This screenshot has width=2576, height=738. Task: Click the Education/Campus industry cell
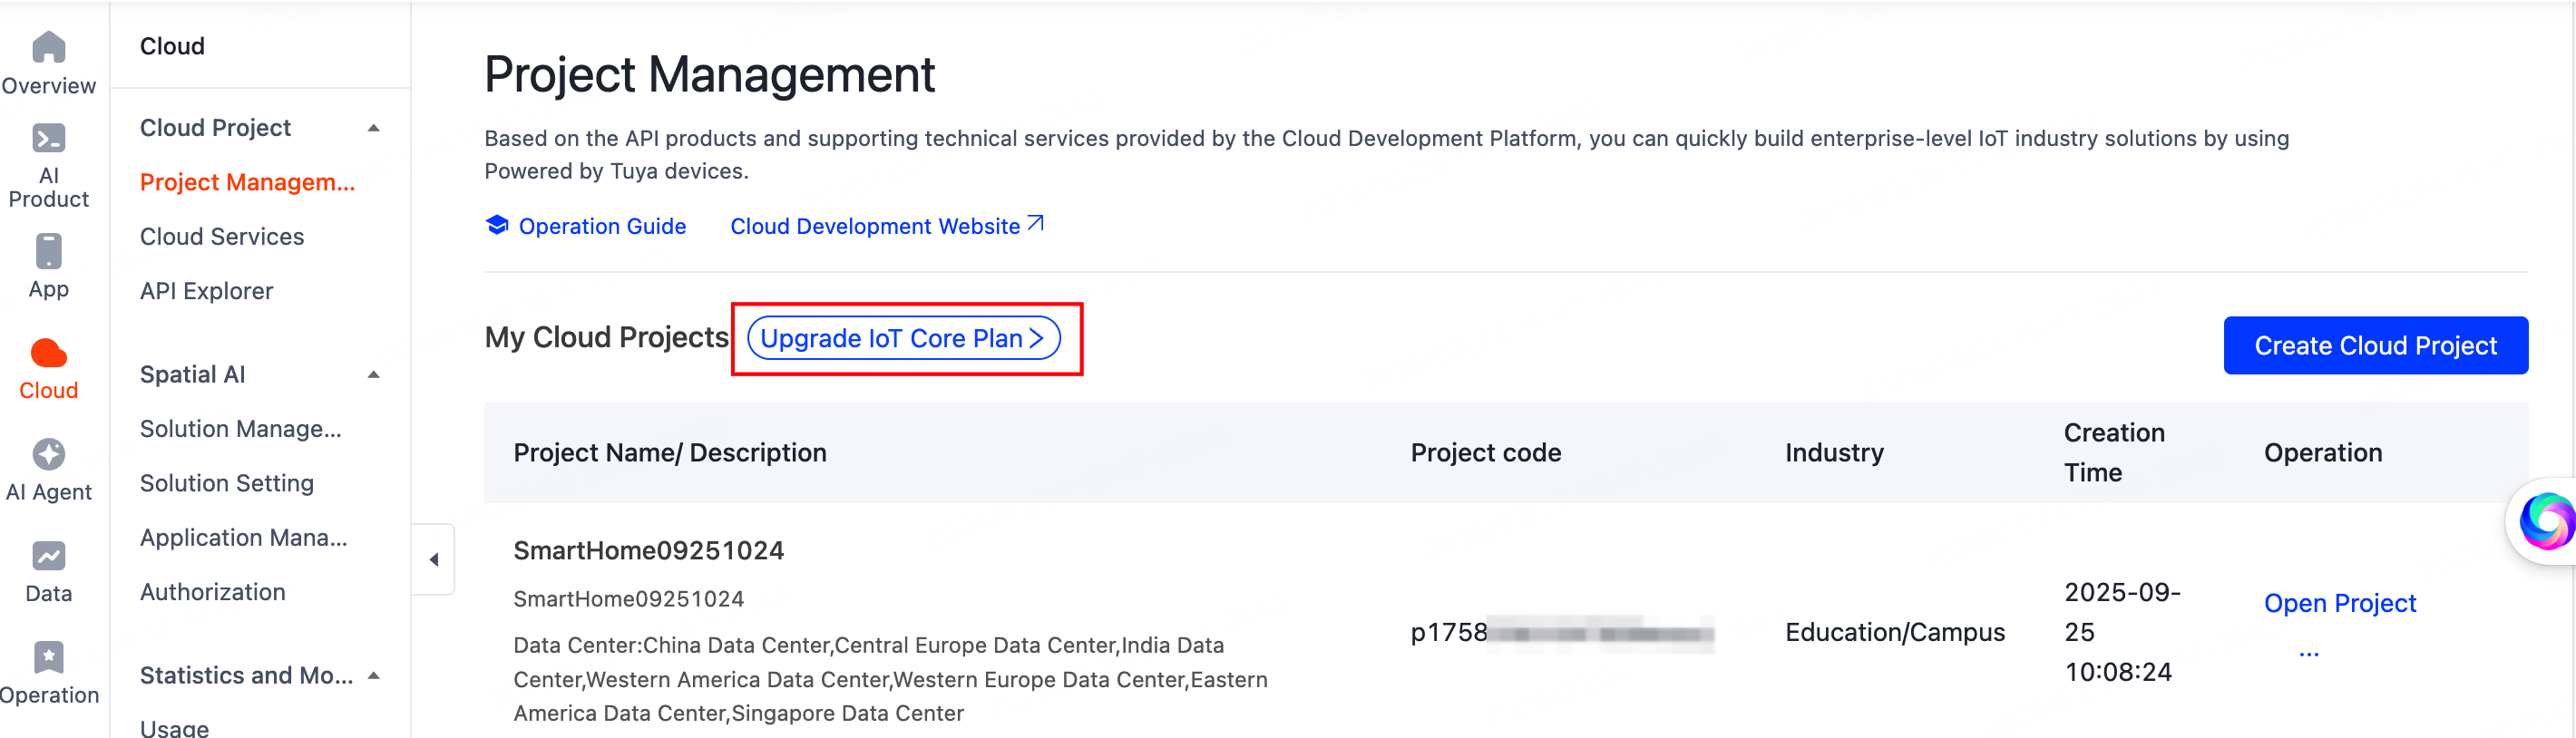tap(1894, 632)
